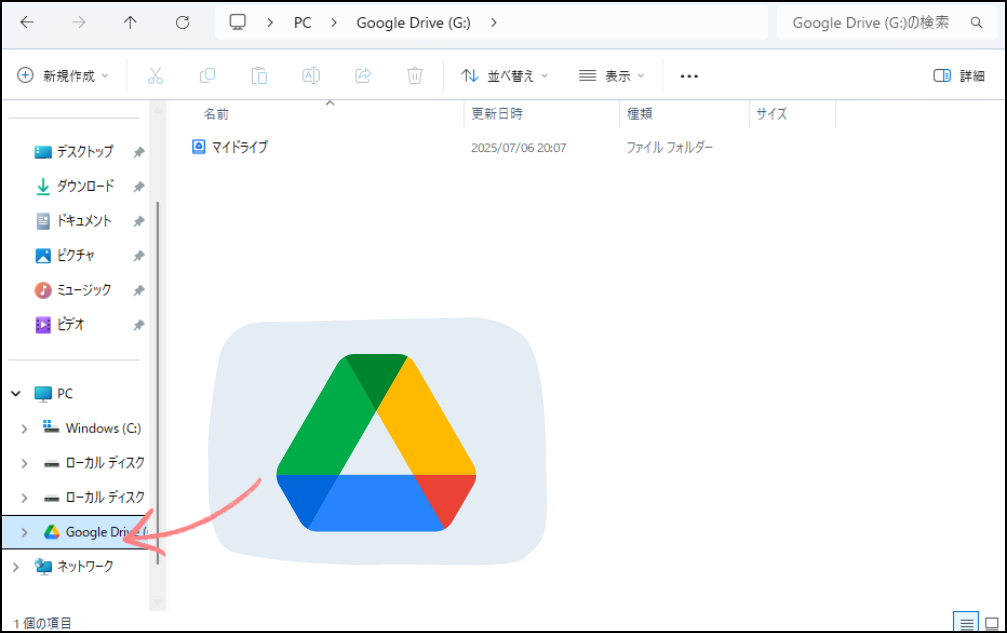Viewport: 1007px width, 633px height.
Task: Open デスクトップ in the sidebar
Action: pyautogui.click(x=84, y=152)
